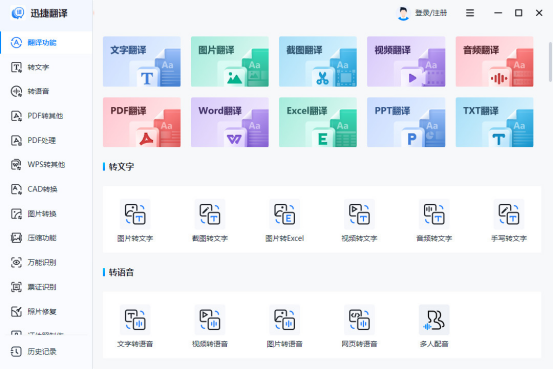Open the 视频翻译 card
553x369 pixels.
(x=406, y=61)
